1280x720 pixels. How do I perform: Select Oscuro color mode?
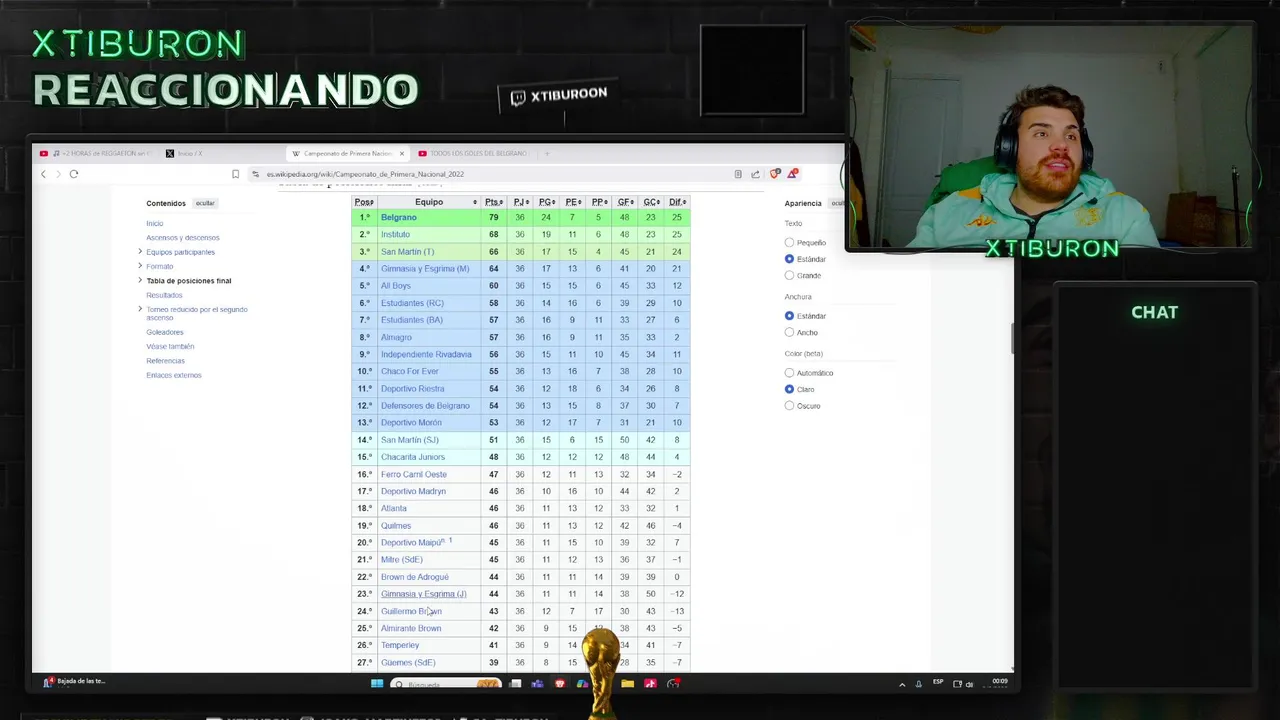click(x=790, y=406)
